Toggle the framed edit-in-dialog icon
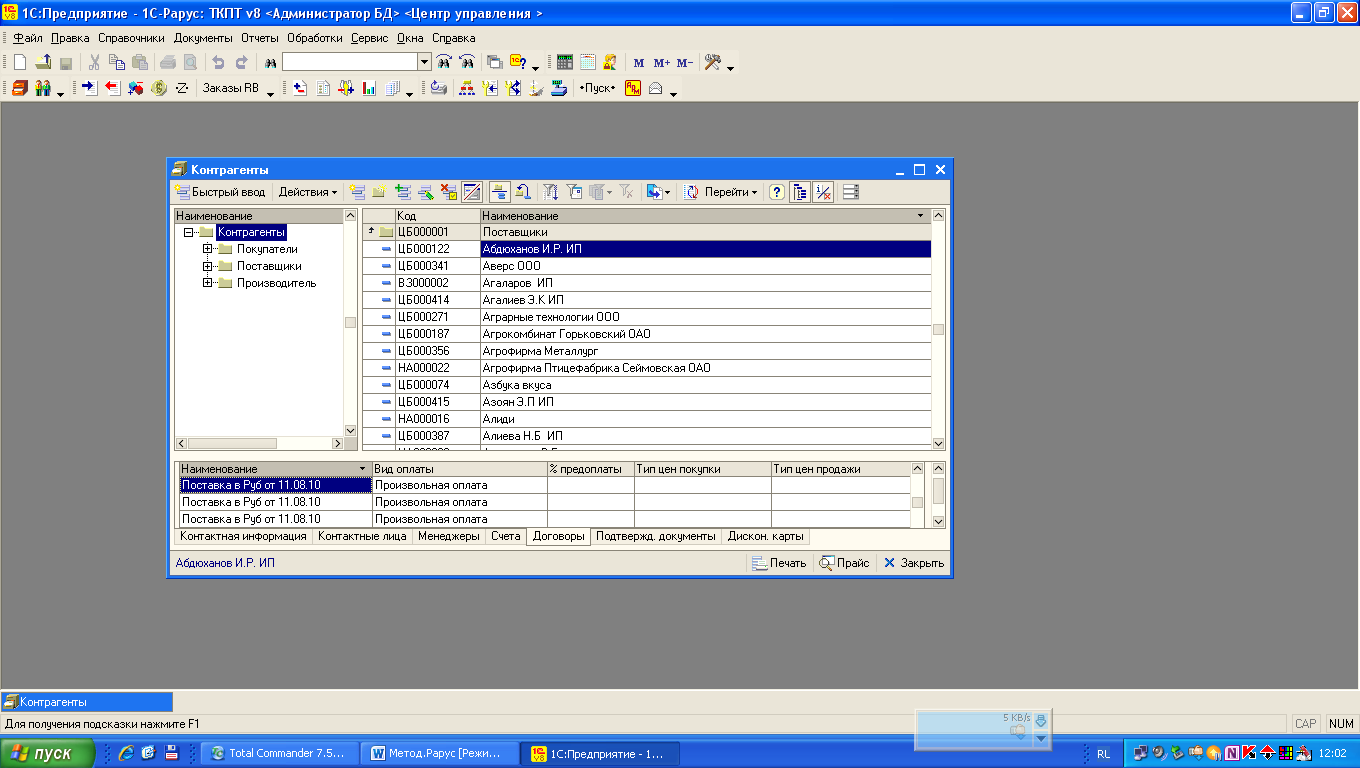The width and height of the screenshot is (1360, 768). (x=470, y=192)
